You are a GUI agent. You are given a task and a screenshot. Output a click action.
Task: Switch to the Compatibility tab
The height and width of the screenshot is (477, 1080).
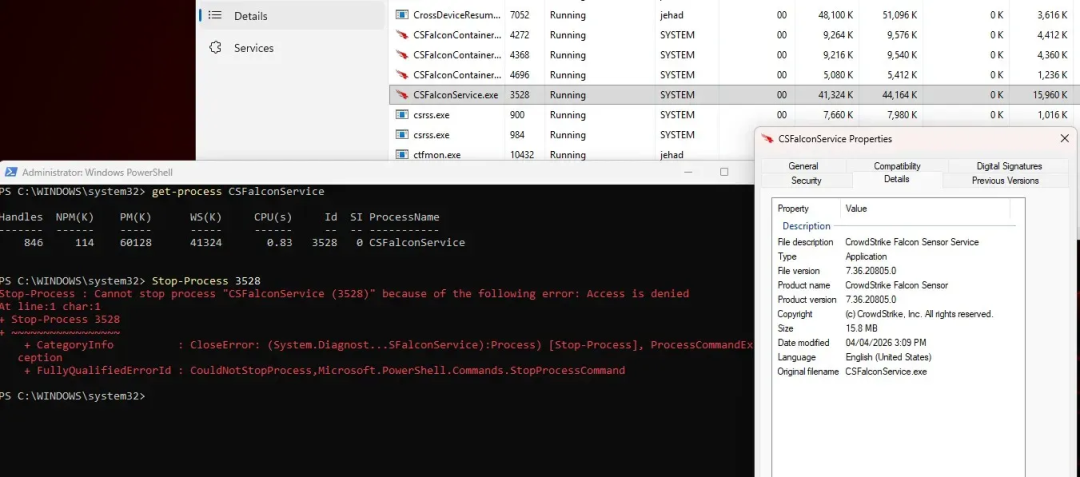pos(897,166)
